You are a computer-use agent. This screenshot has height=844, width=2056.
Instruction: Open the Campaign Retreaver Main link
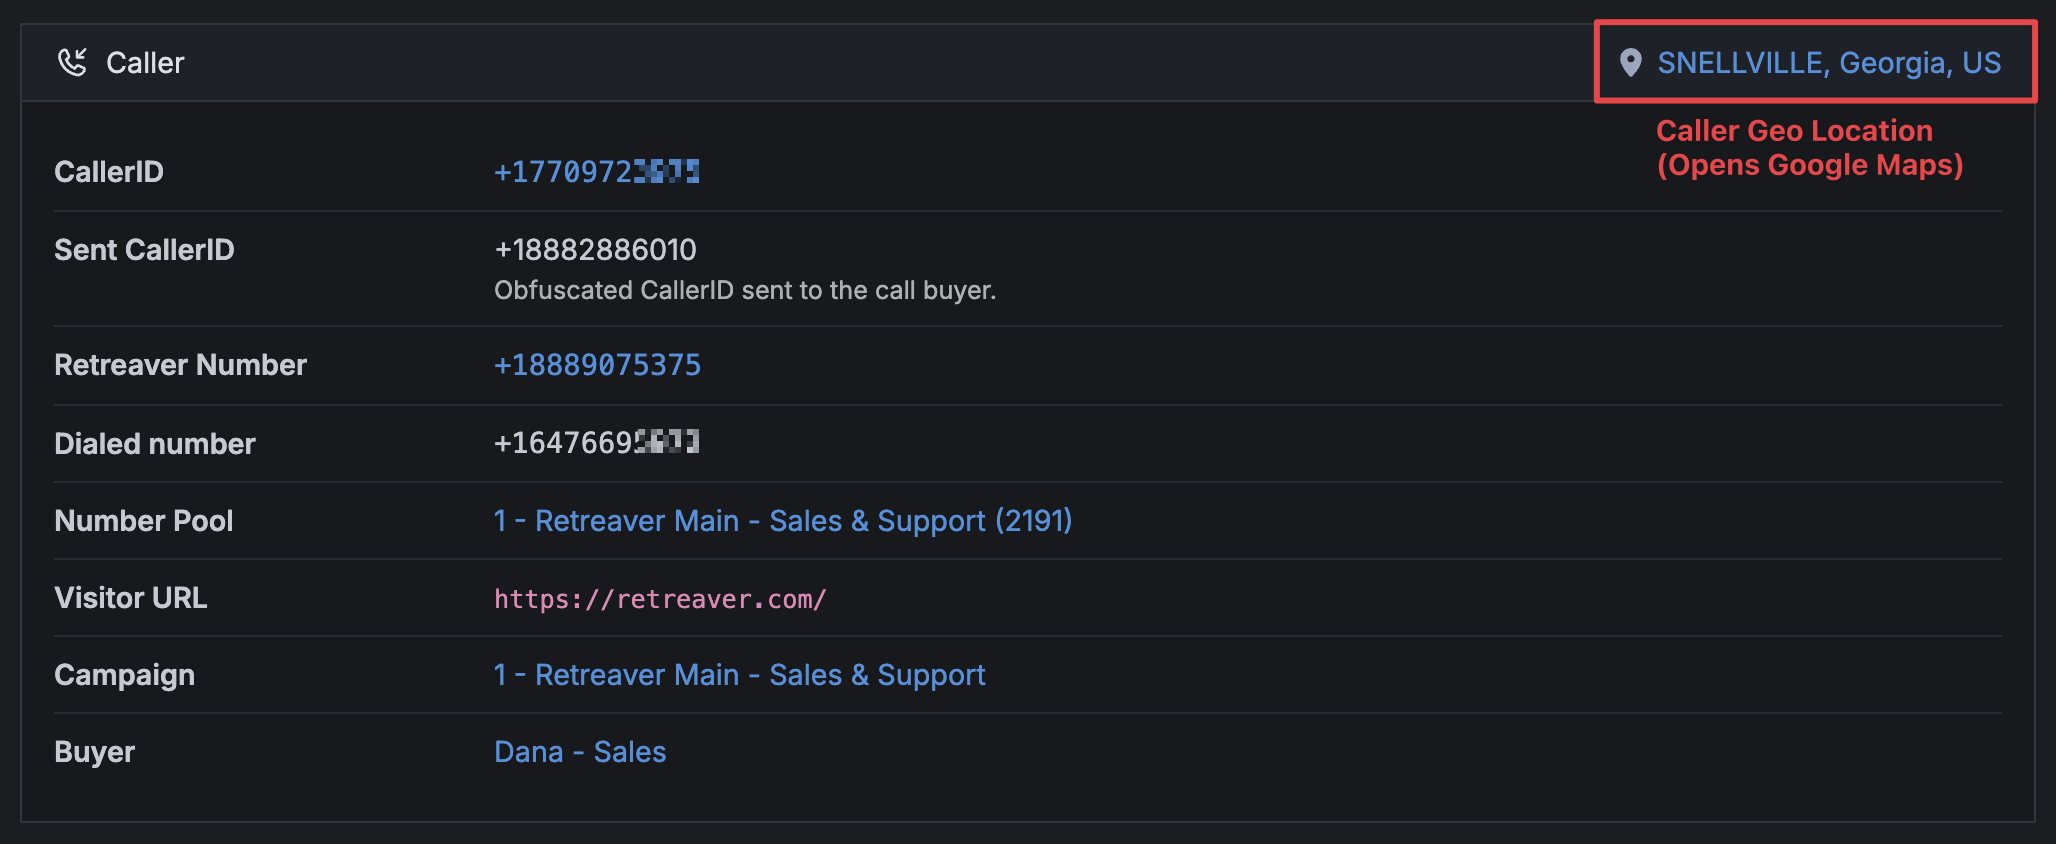click(x=740, y=675)
